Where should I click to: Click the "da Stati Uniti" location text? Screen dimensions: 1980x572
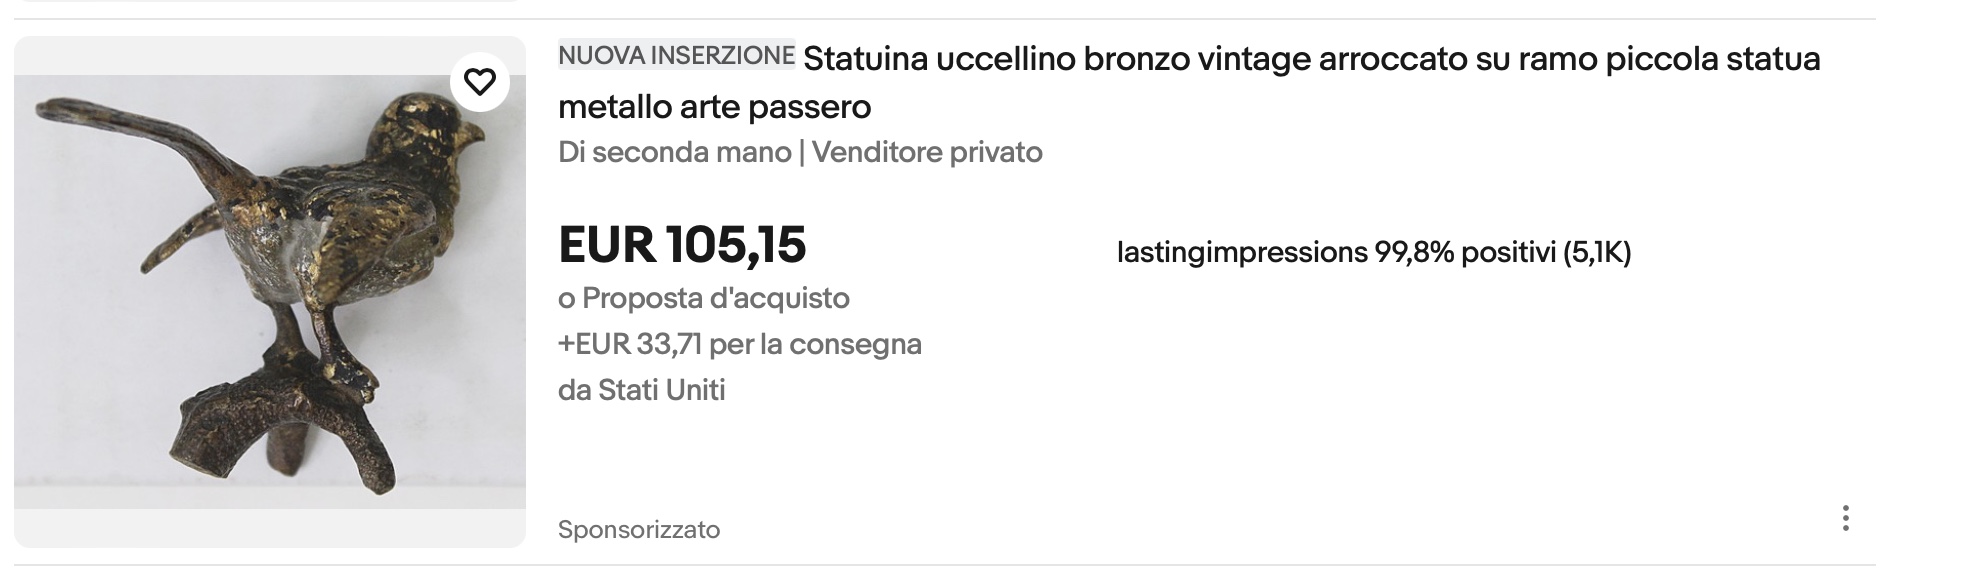641,390
